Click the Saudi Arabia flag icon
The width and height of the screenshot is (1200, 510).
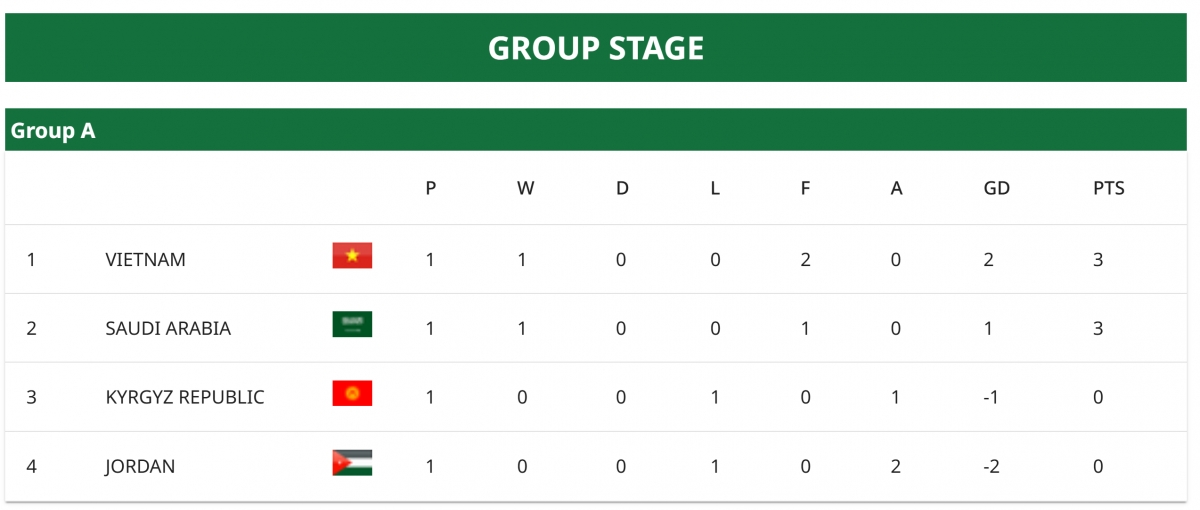point(352,324)
